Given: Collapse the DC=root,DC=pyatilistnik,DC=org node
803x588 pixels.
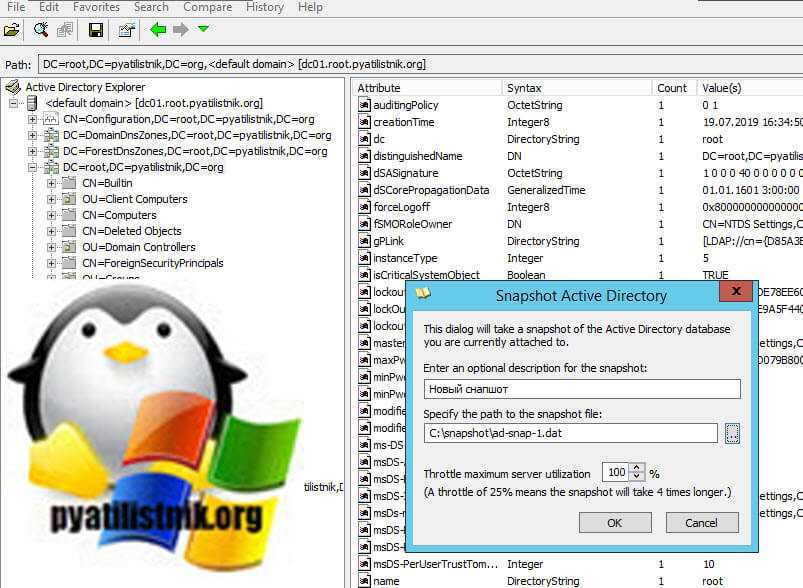Looking at the screenshot, I should (33, 167).
